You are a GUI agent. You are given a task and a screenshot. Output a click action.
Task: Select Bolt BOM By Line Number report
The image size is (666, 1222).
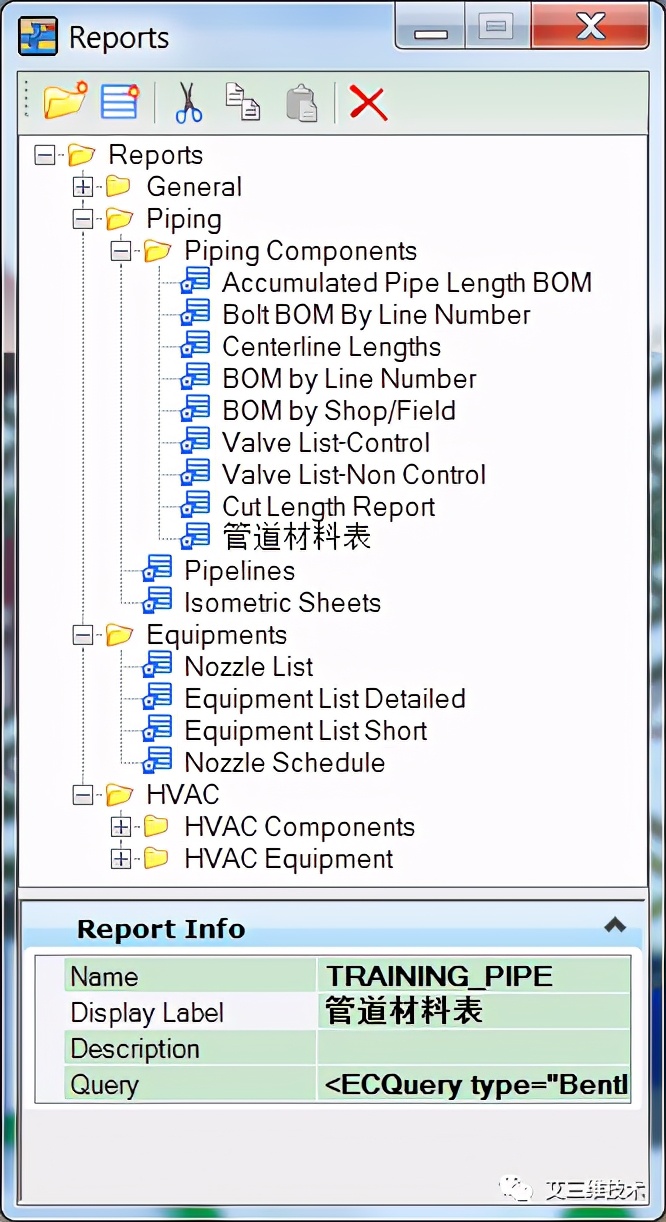[376, 315]
